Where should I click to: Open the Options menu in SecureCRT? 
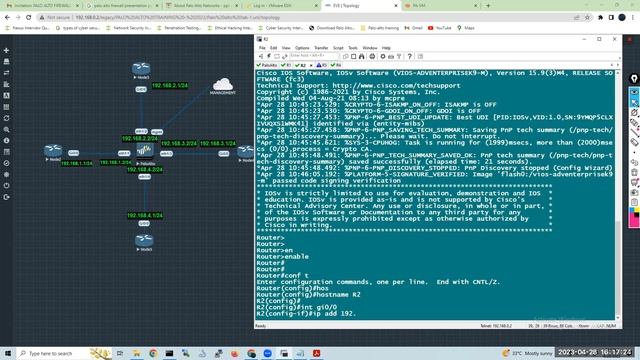tap(302, 48)
